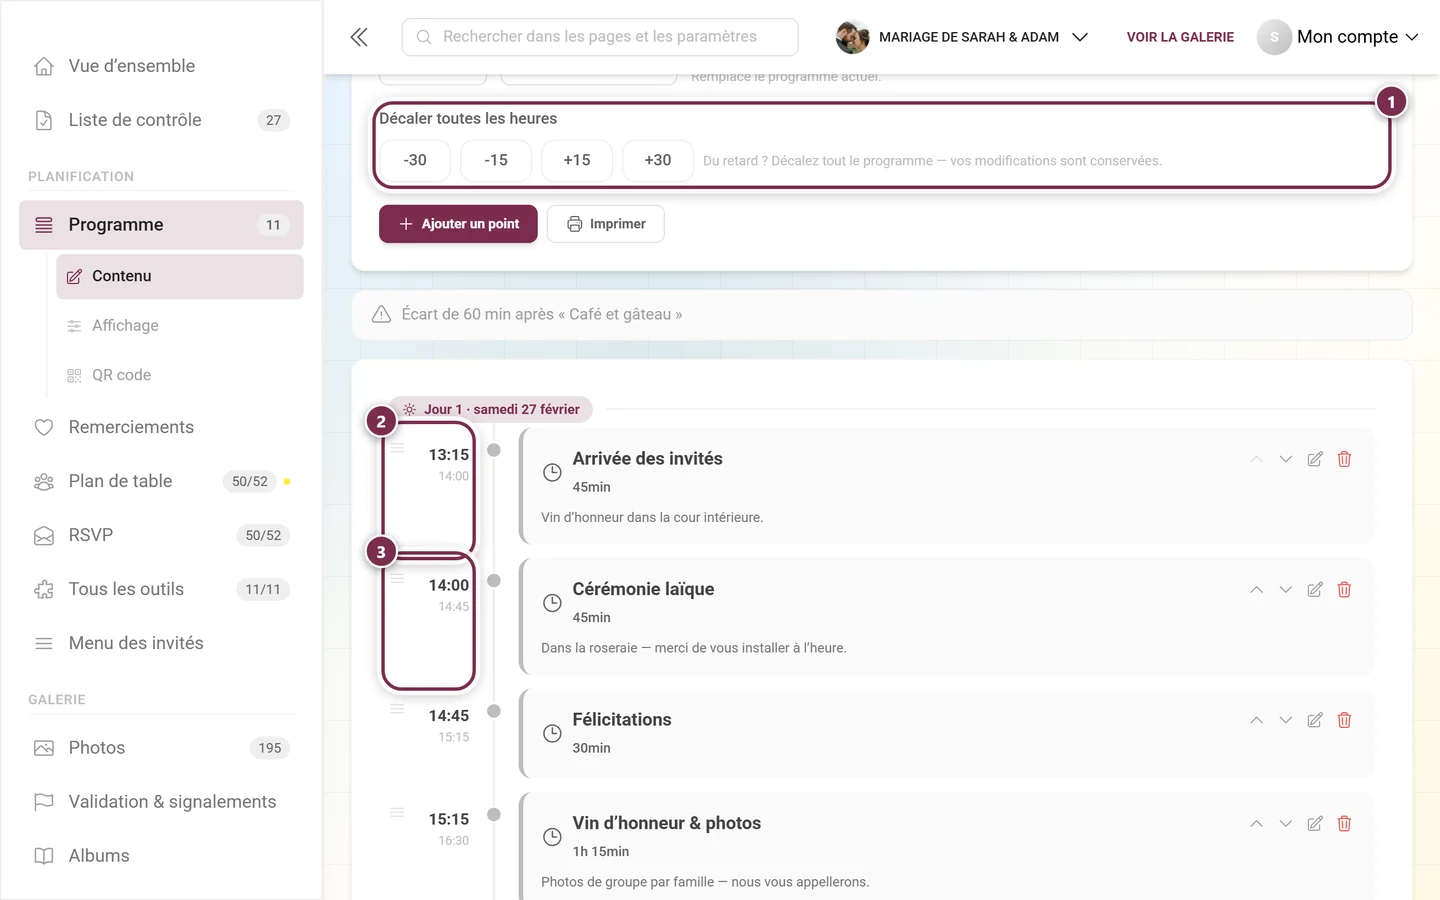The image size is (1440, 900).
Task: Open Validation & signalements
Action: click(161, 802)
